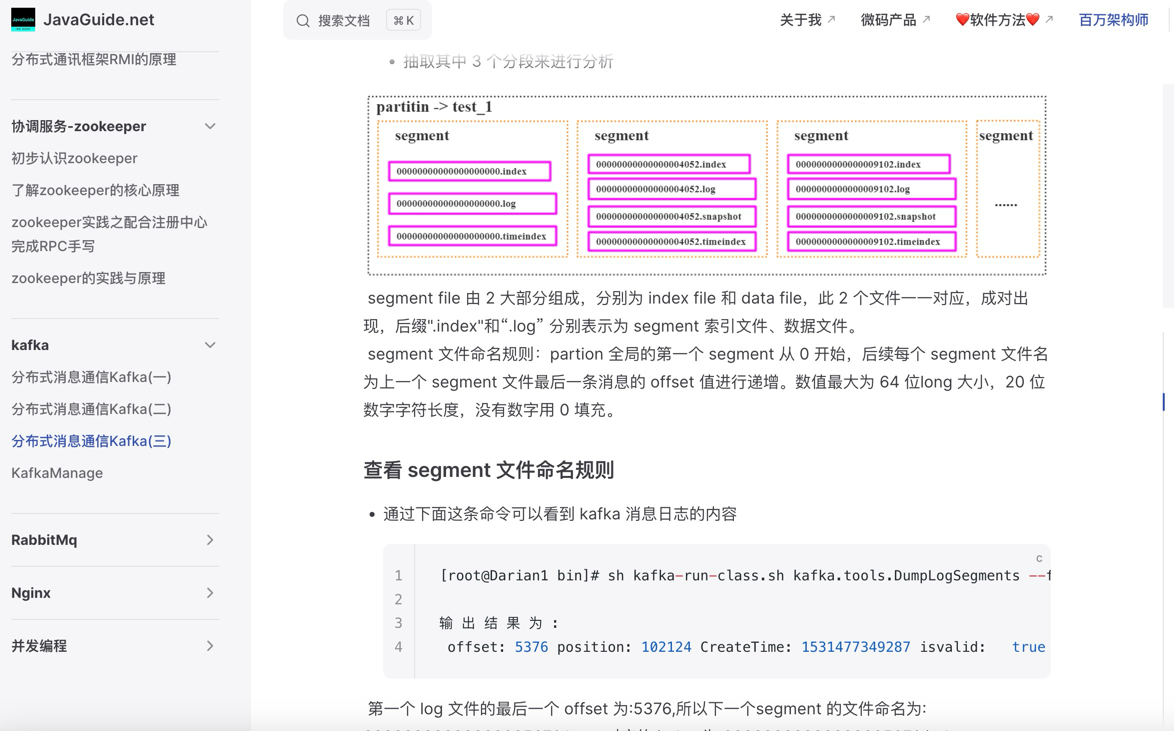Click the partition segment diagram image

pyautogui.click(x=707, y=186)
